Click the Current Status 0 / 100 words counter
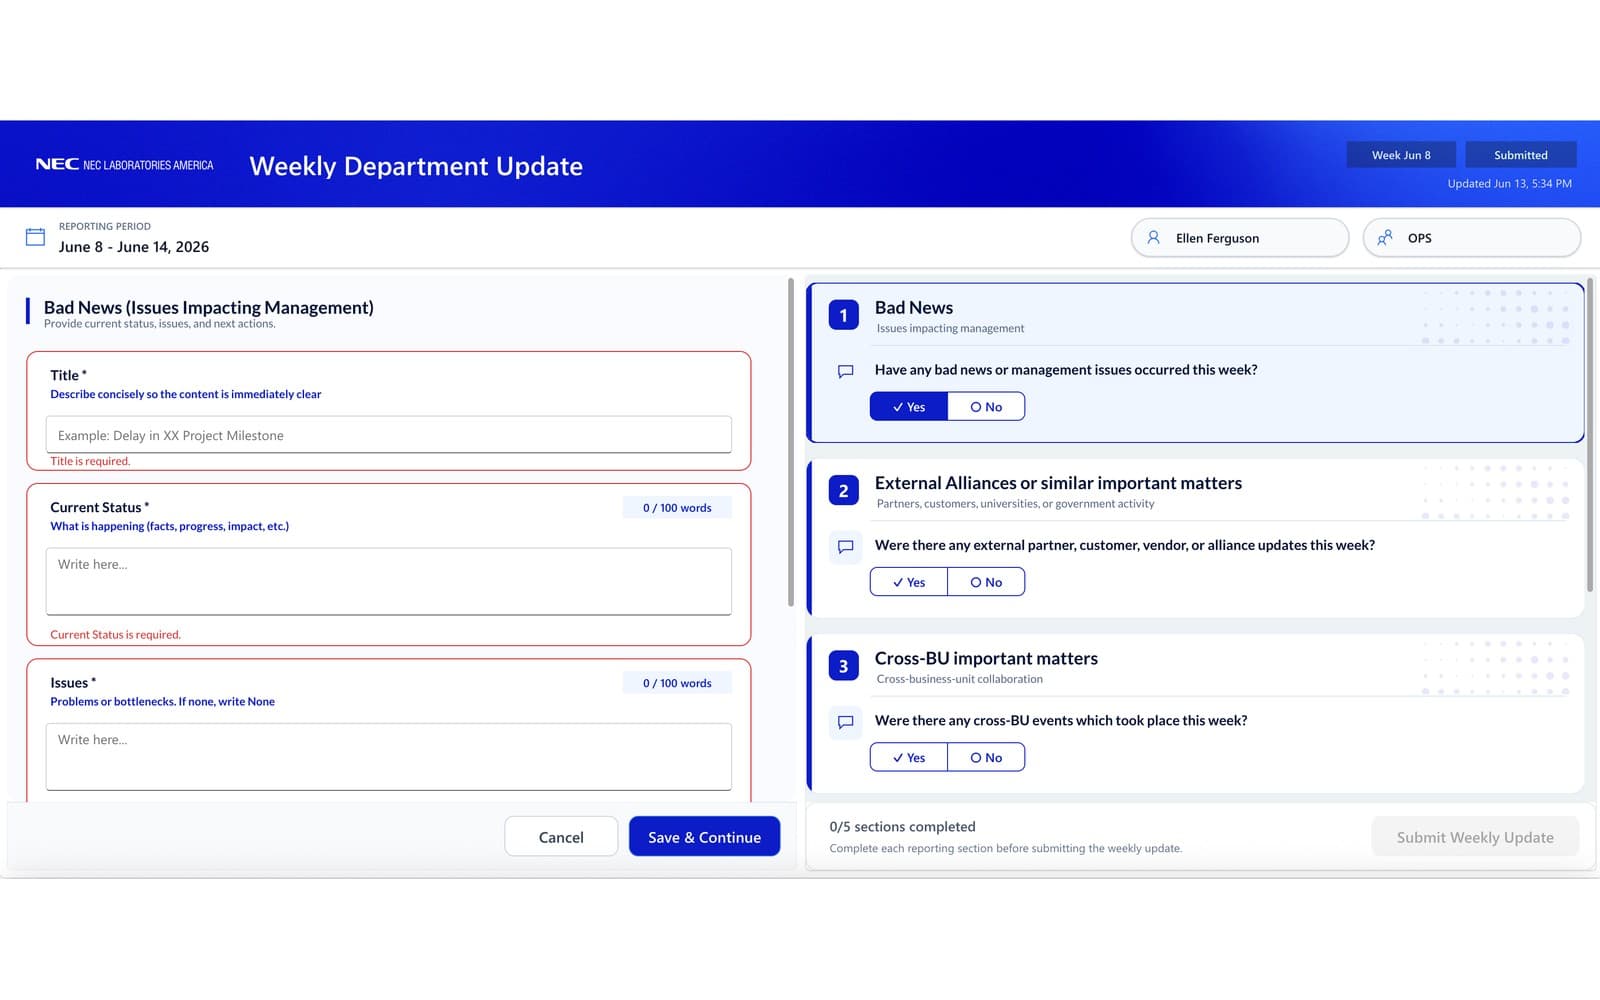The image size is (1600, 1000). 677,508
